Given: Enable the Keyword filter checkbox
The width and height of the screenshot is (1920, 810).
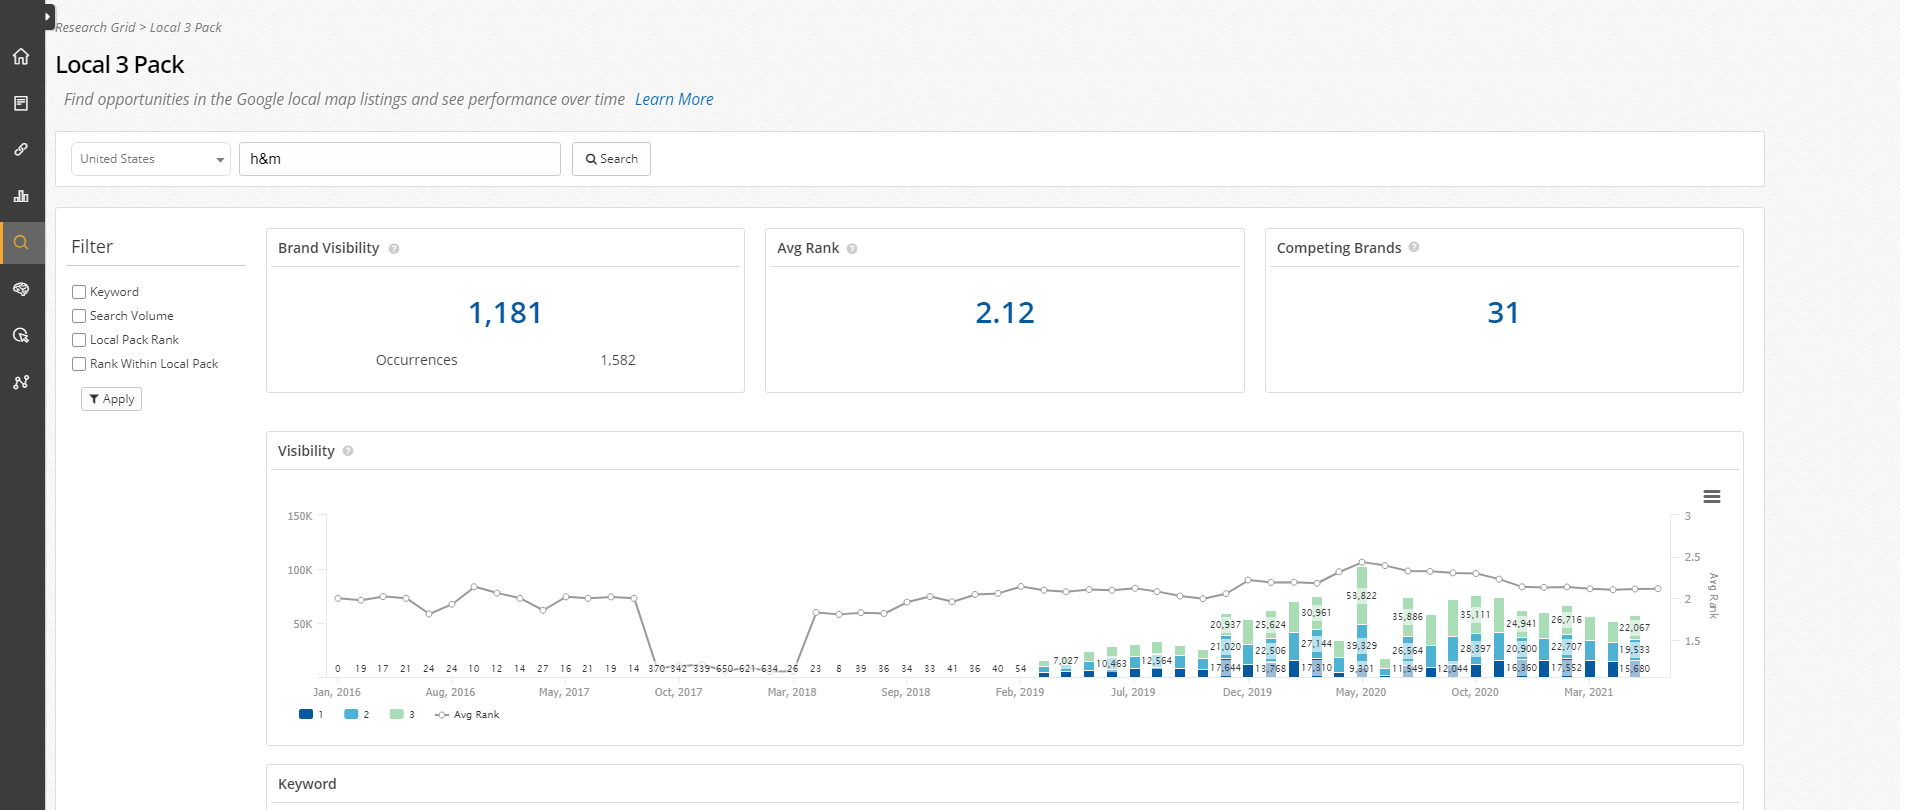Looking at the screenshot, I should point(79,292).
